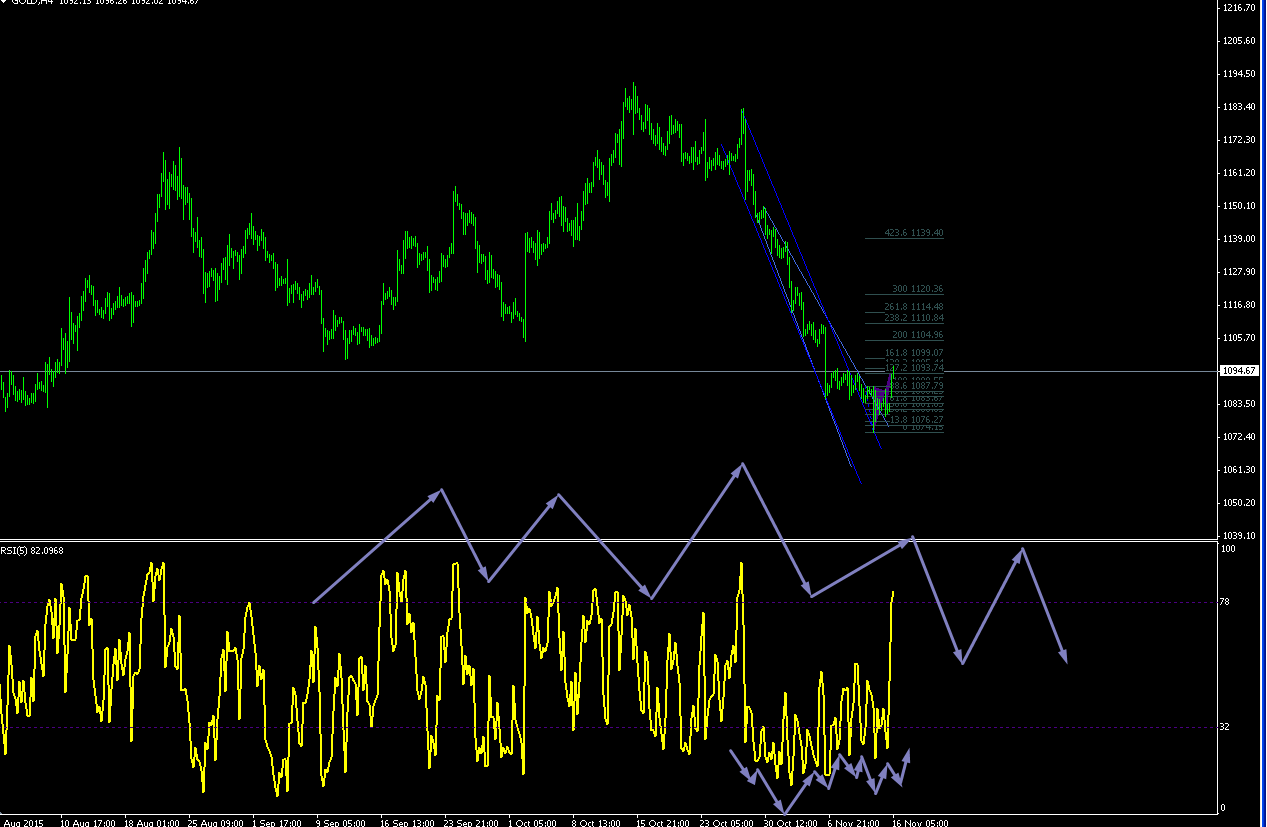Click the 16 Nov 05:00 time label
This screenshot has height=827, width=1267.
pyautogui.click(x=921, y=822)
